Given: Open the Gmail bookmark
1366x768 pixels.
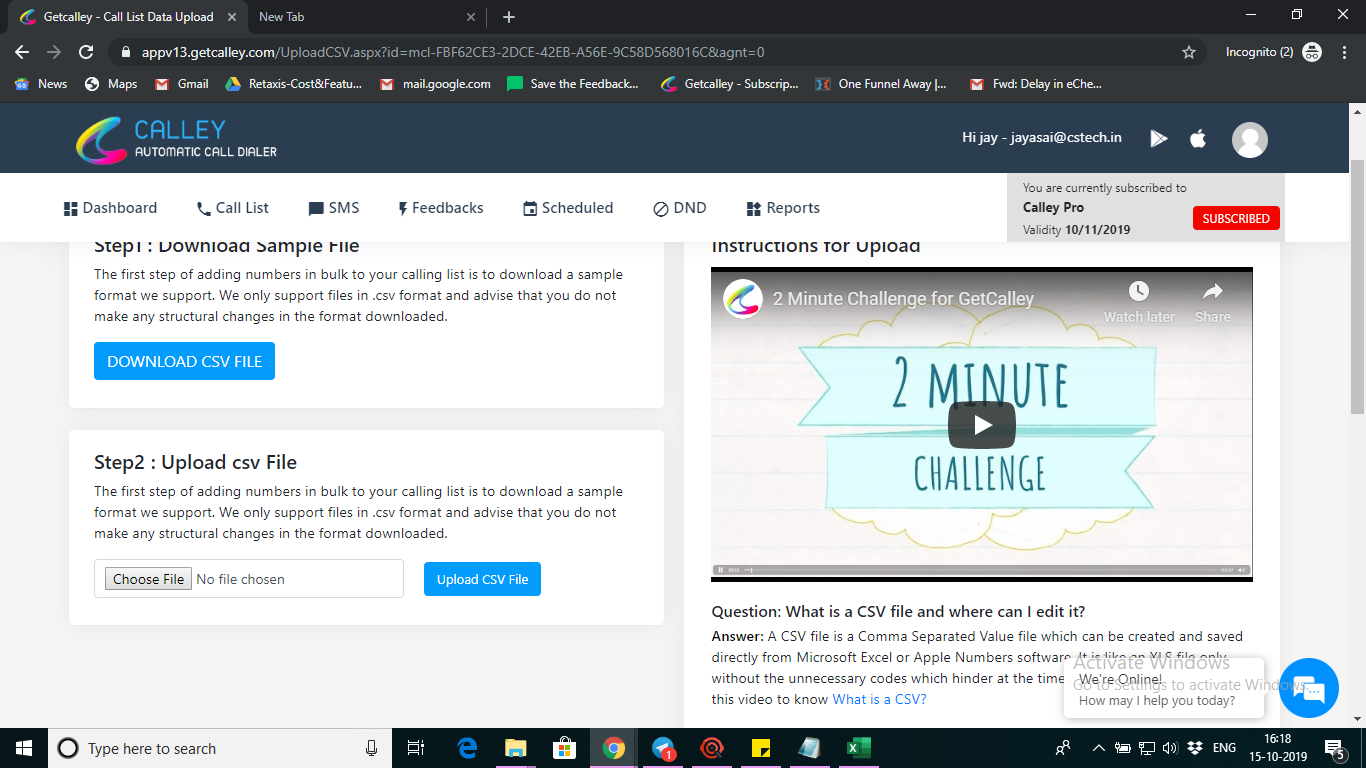Looking at the screenshot, I should [182, 84].
